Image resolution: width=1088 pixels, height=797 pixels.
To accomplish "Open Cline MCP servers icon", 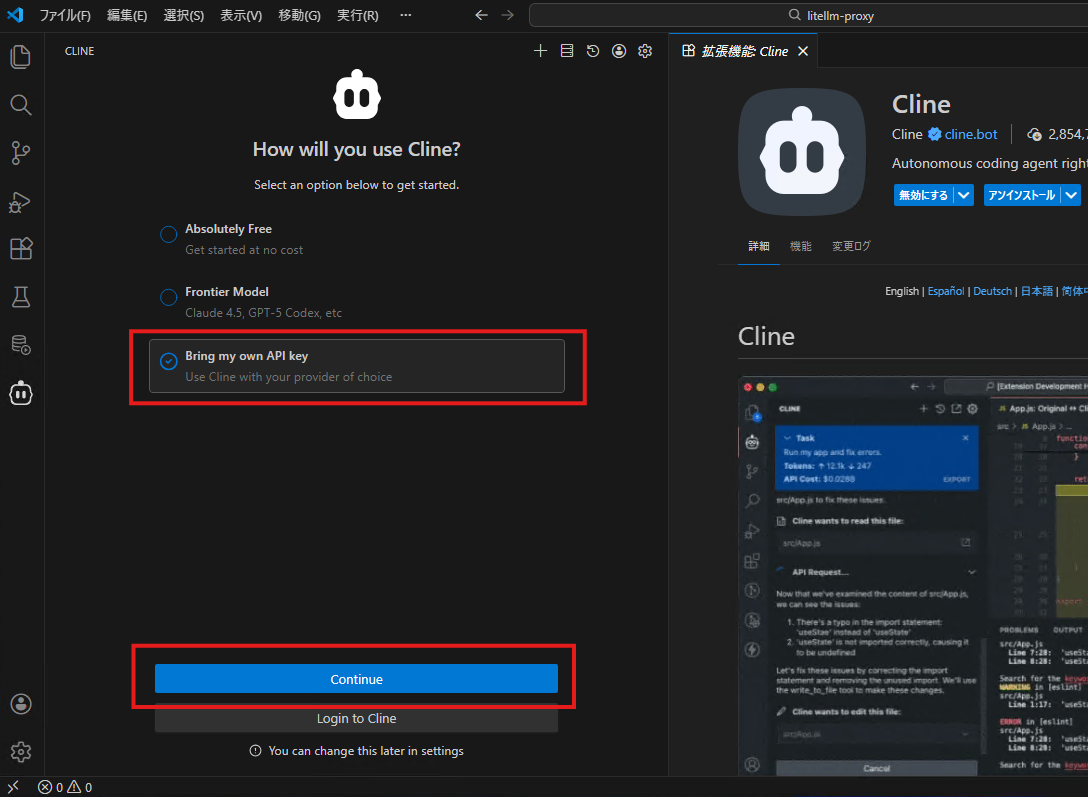I will [567, 51].
